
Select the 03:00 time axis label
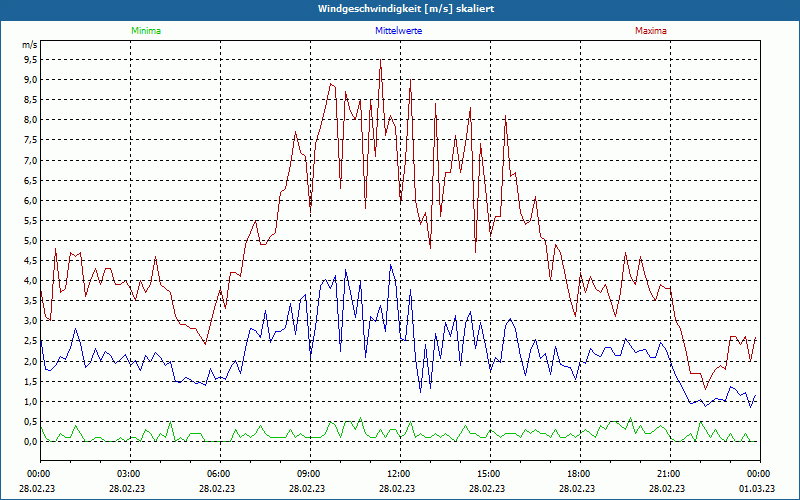129,473
